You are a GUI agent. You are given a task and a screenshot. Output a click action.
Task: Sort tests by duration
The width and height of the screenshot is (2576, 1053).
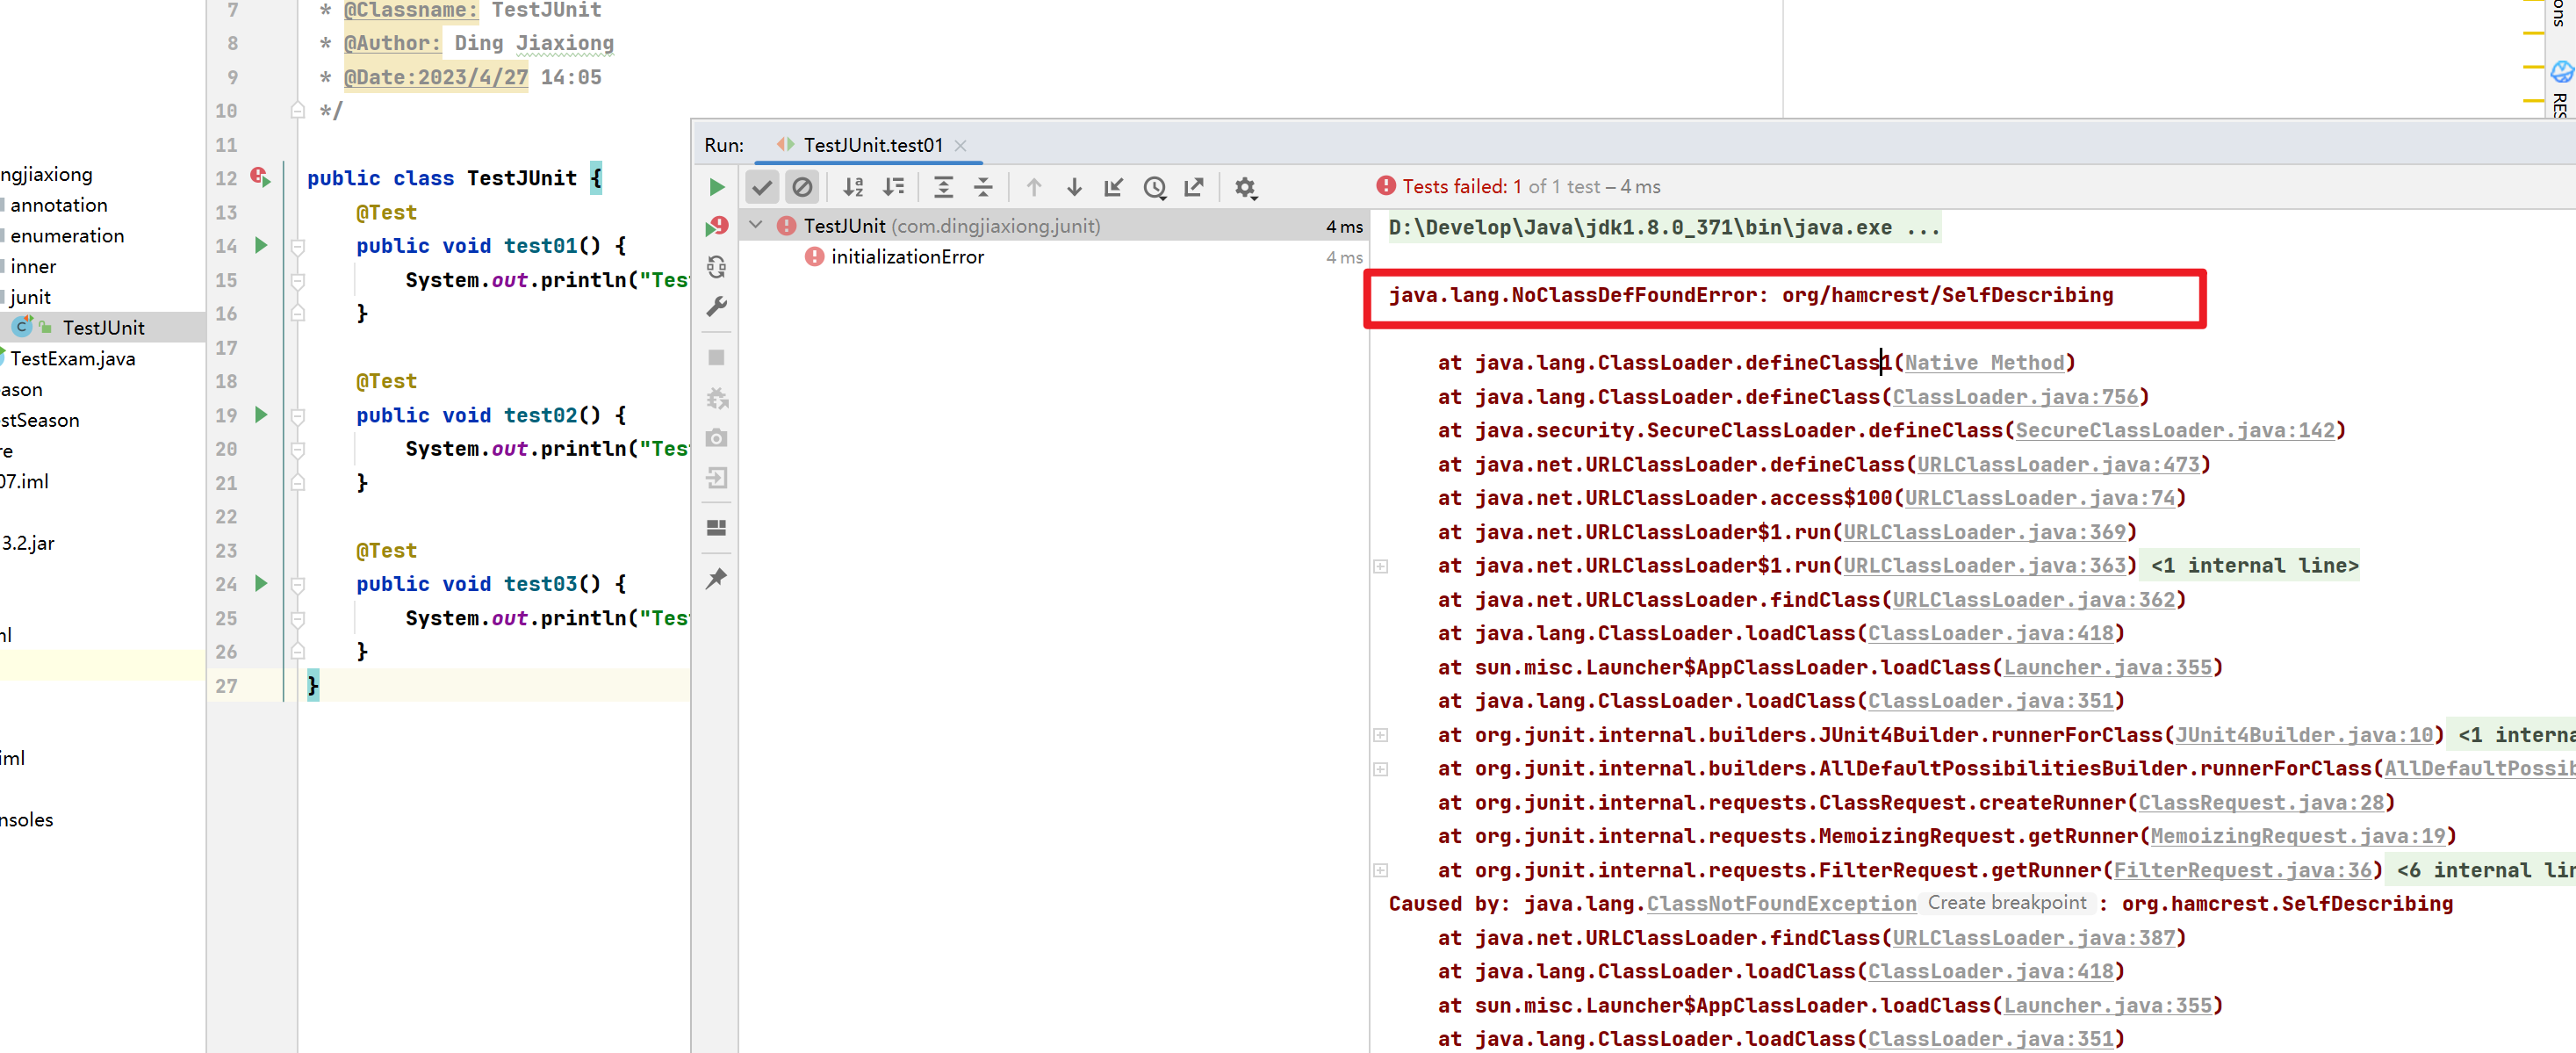(893, 187)
